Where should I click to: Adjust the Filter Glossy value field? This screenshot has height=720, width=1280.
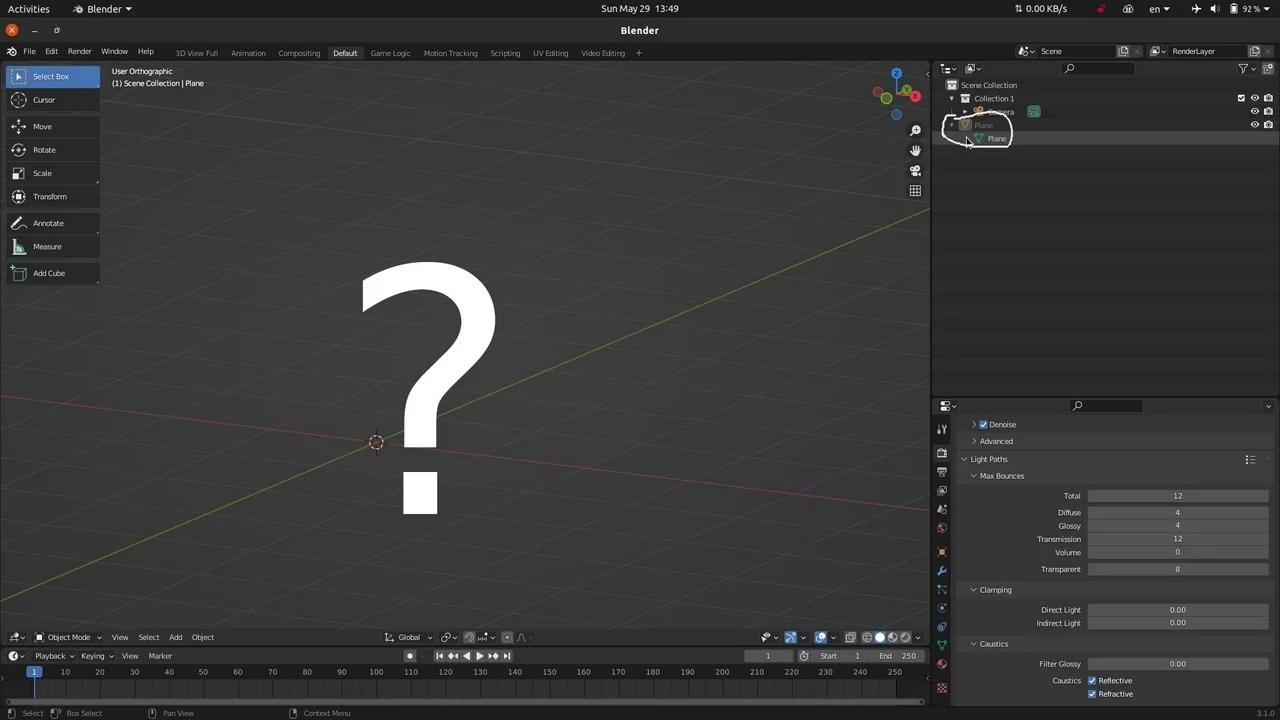tap(1177, 663)
